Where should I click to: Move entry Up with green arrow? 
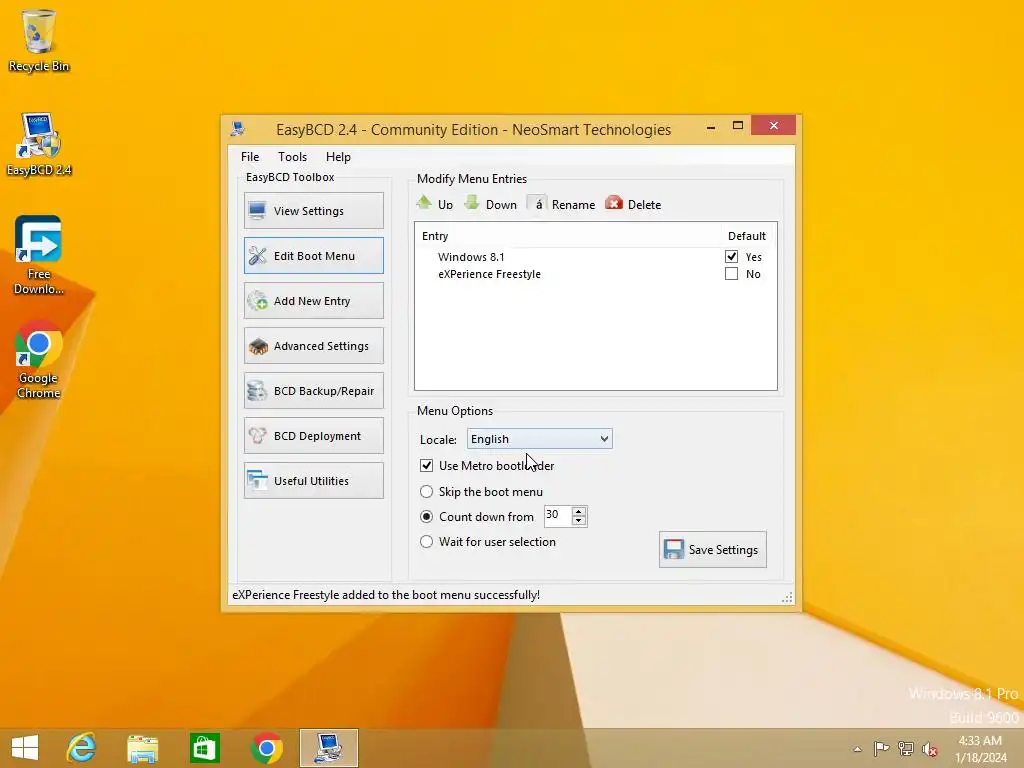(435, 204)
